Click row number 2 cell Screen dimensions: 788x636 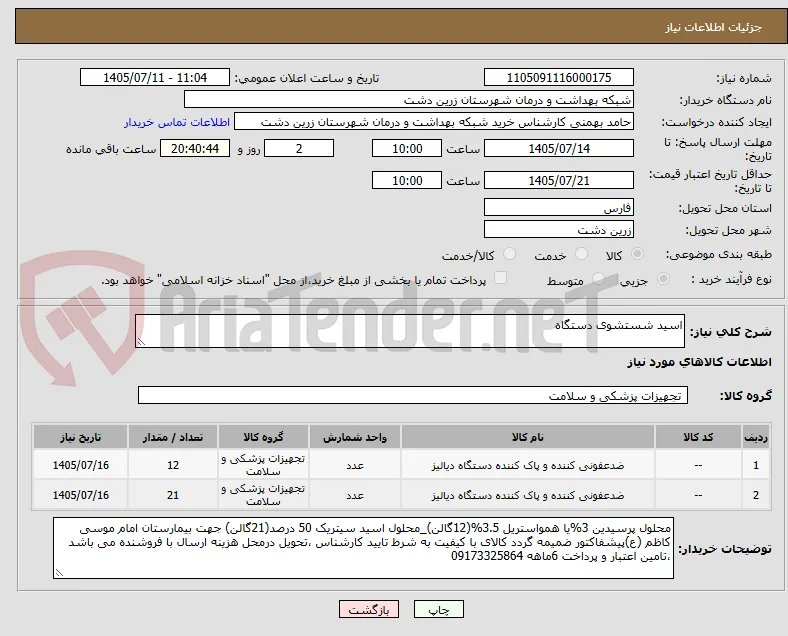pyautogui.click(x=756, y=495)
